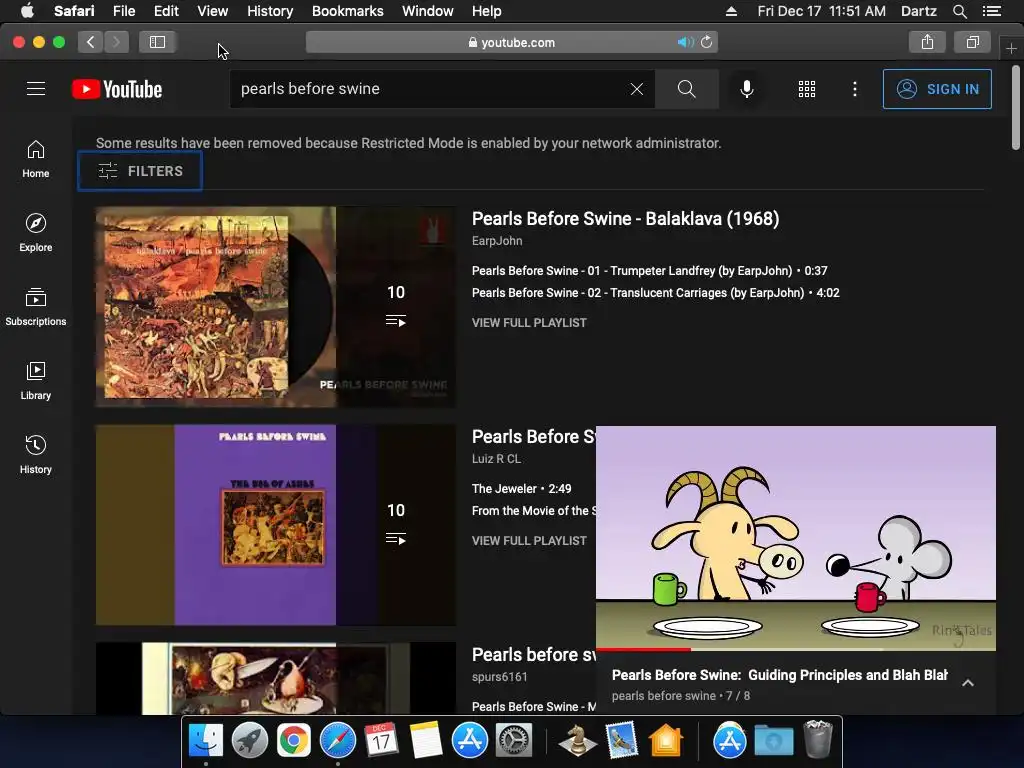Open the Safari menu
Screen dimensions: 1024x768
(74, 11)
